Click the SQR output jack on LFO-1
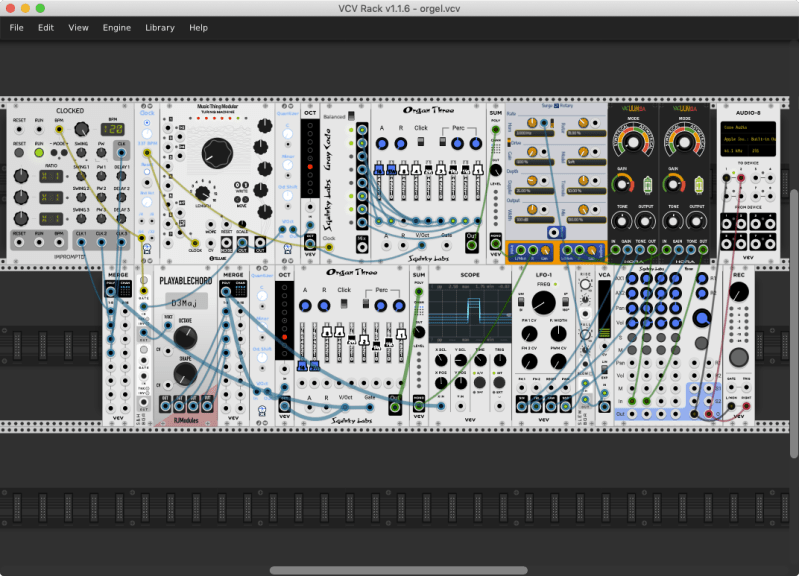Image resolution: width=799 pixels, height=576 pixels. [x=566, y=406]
